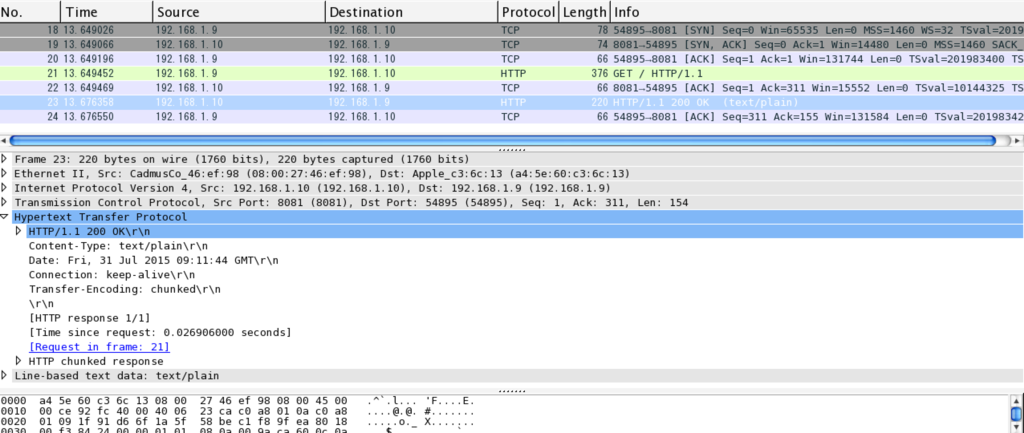Expand the Ethernet II tree node
1024x433 pixels.
(x=5, y=173)
